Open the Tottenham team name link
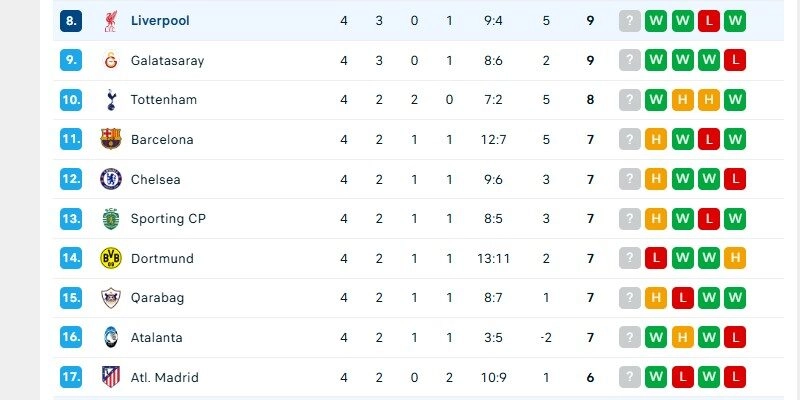 pos(163,100)
